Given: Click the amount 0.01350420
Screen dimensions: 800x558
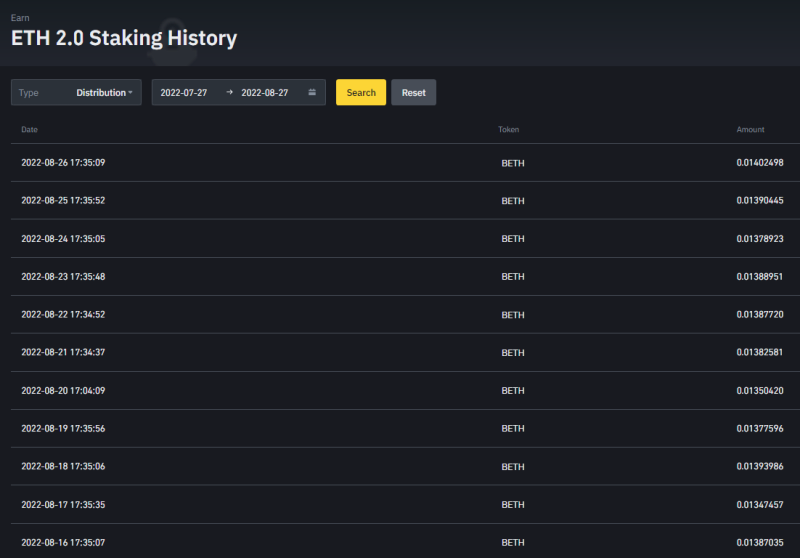Looking at the screenshot, I should tap(760, 391).
